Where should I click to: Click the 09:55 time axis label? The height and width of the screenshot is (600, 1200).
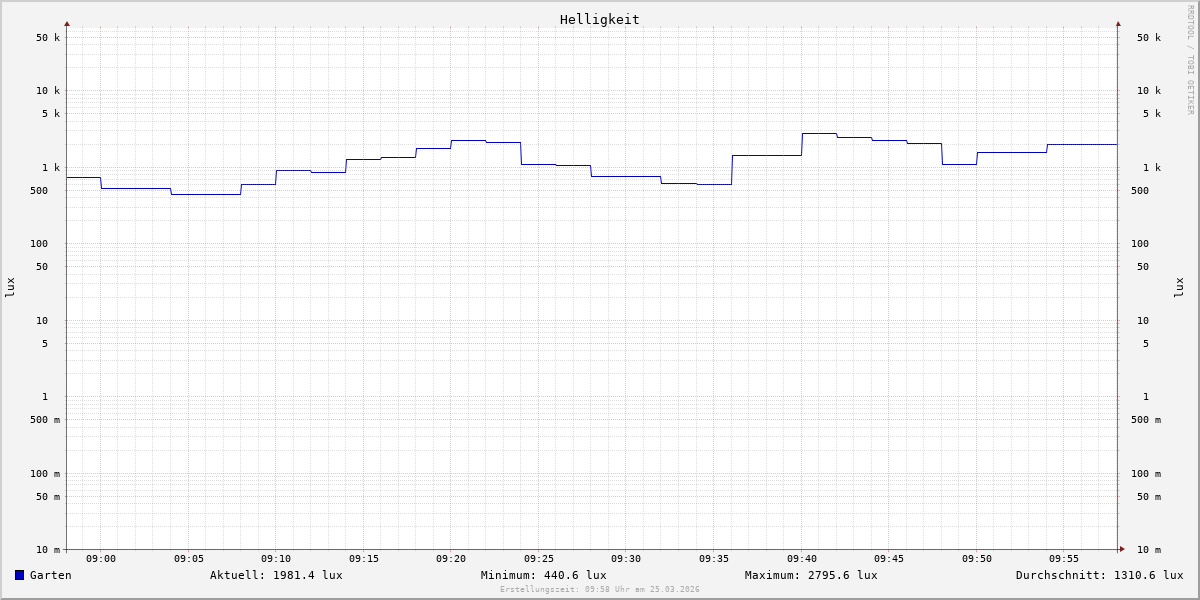click(1064, 559)
